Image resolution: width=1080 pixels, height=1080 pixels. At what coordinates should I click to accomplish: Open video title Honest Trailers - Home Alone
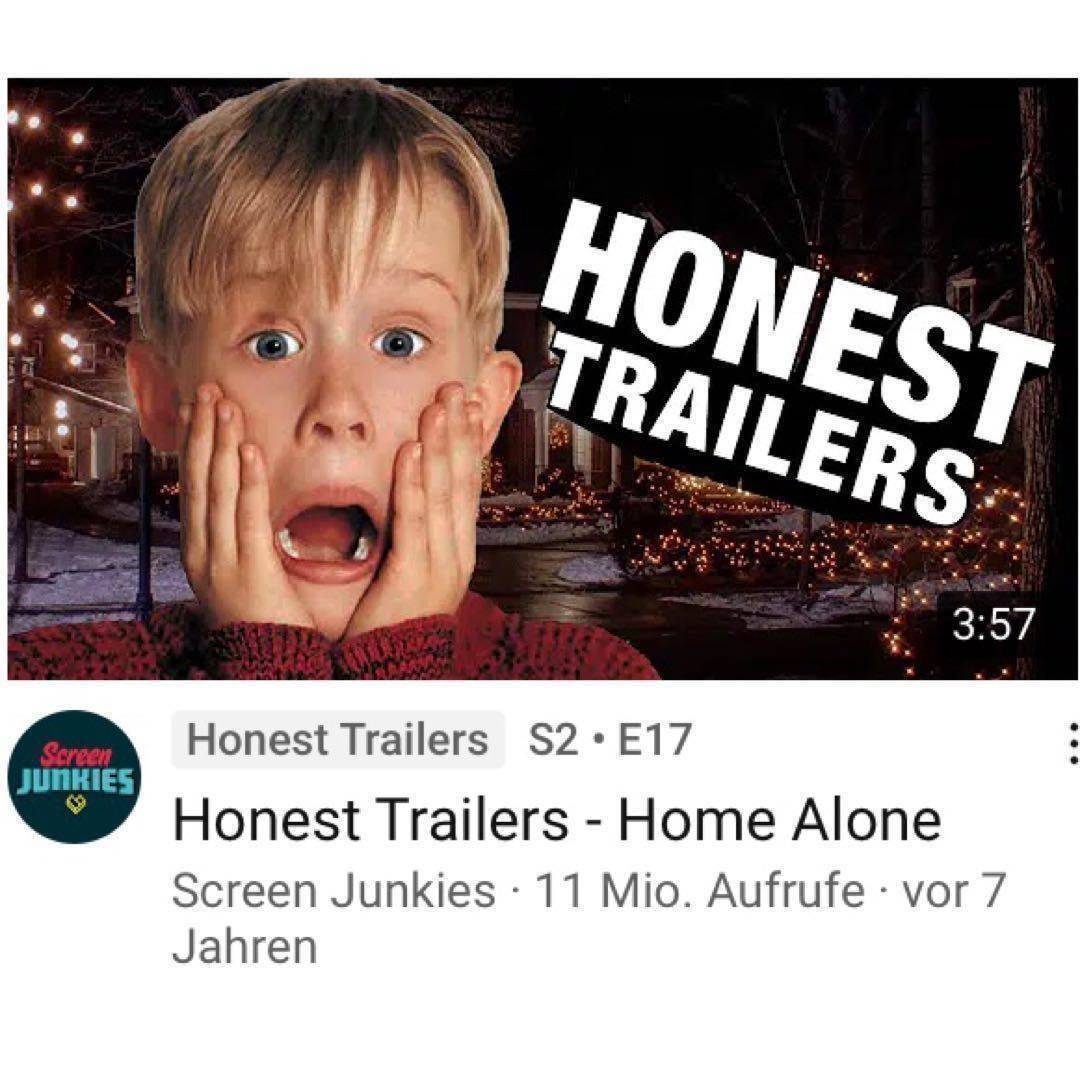pos(557,820)
